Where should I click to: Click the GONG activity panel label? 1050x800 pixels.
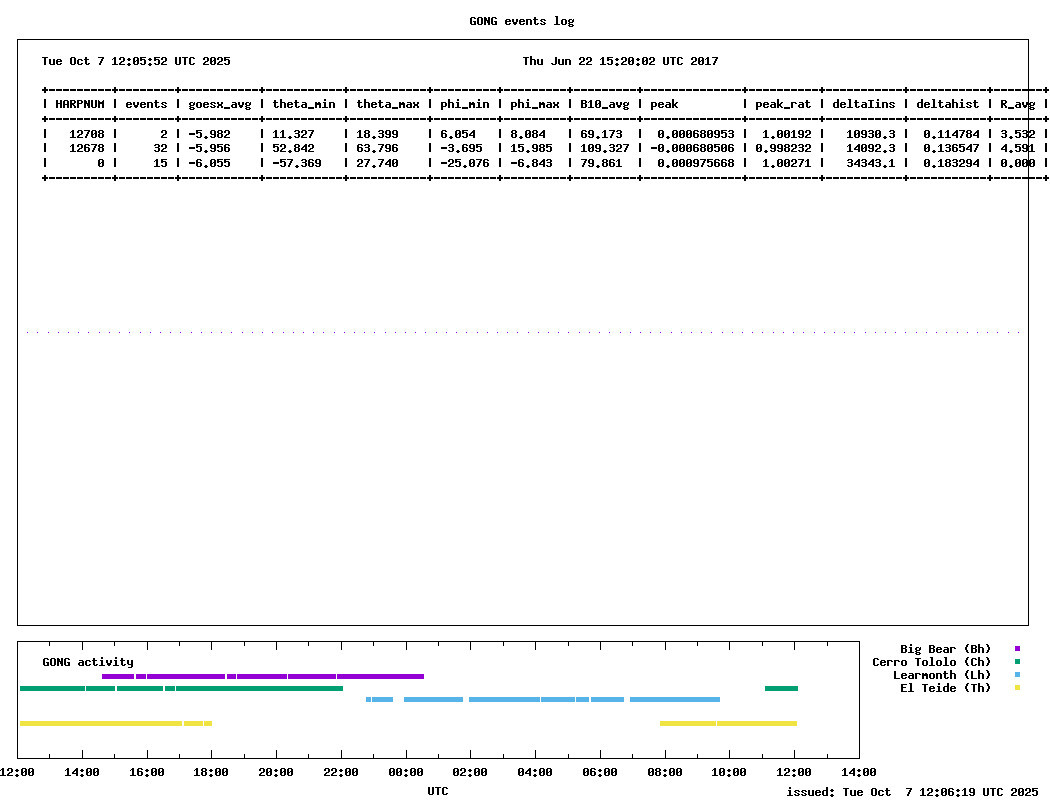click(x=88, y=662)
